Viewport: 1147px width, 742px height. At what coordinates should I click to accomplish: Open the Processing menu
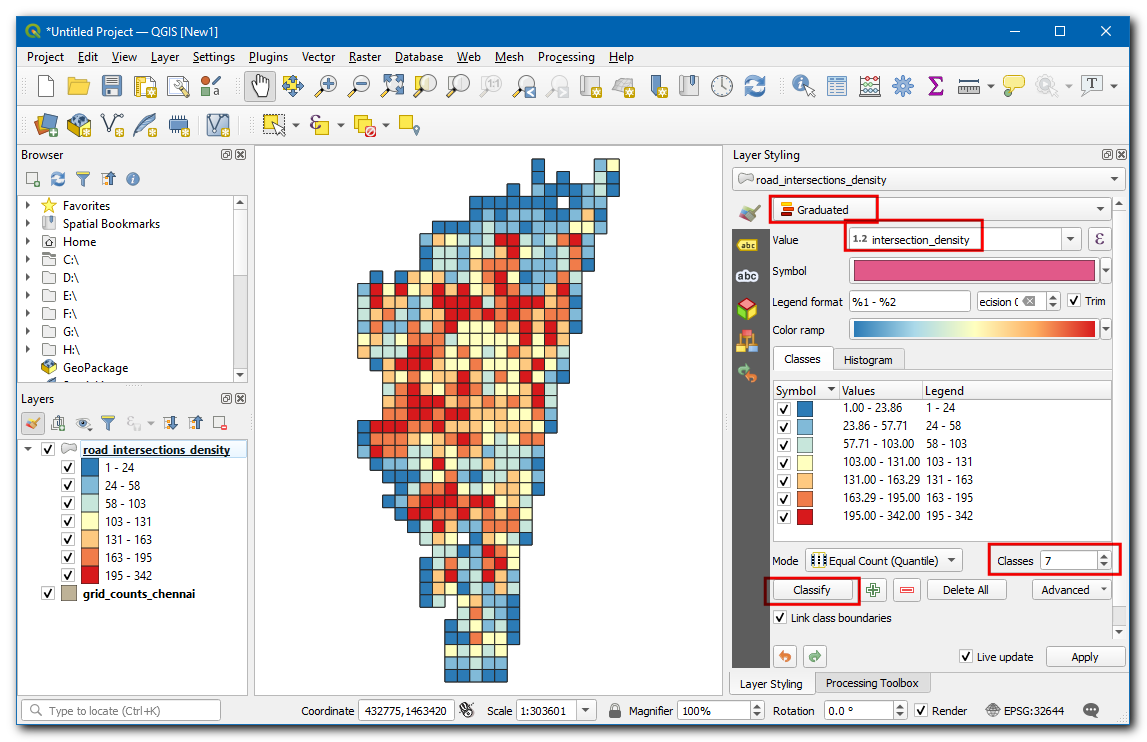click(565, 57)
